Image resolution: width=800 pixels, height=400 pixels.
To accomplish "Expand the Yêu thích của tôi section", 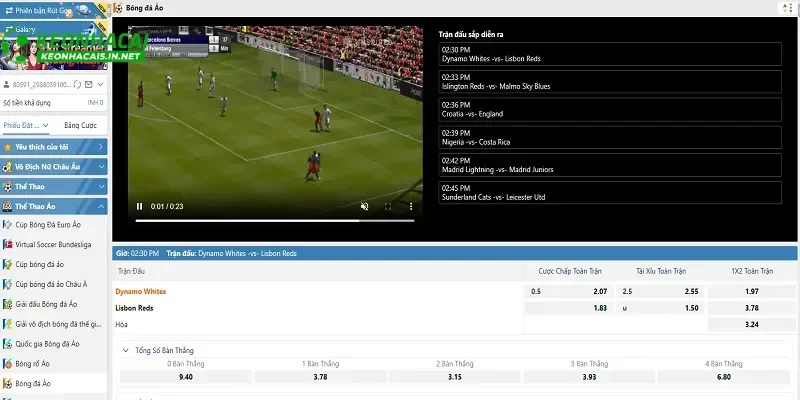I will 101,147.
